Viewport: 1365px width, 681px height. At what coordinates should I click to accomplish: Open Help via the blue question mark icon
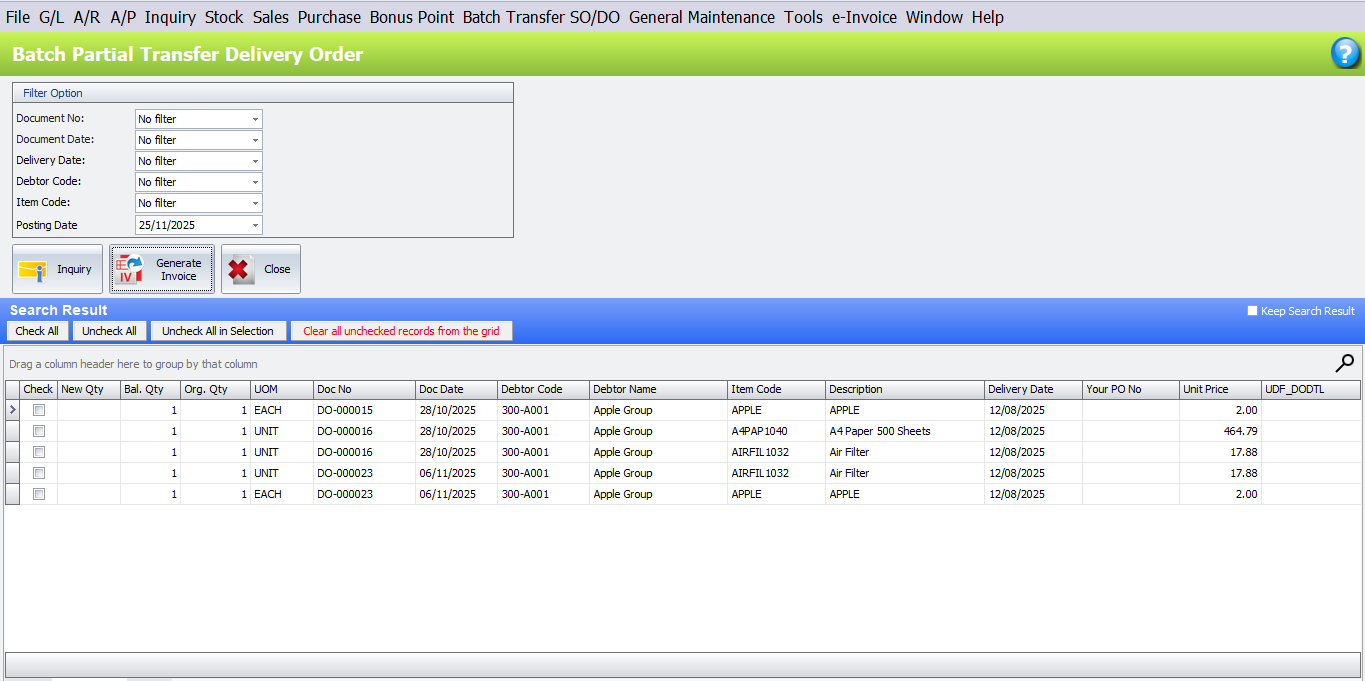pos(1344,53)
